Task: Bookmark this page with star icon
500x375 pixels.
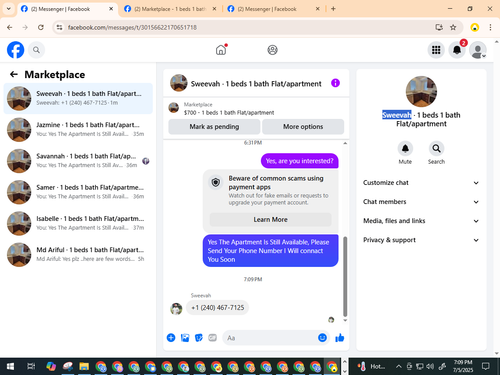Action: pos(453,27)
